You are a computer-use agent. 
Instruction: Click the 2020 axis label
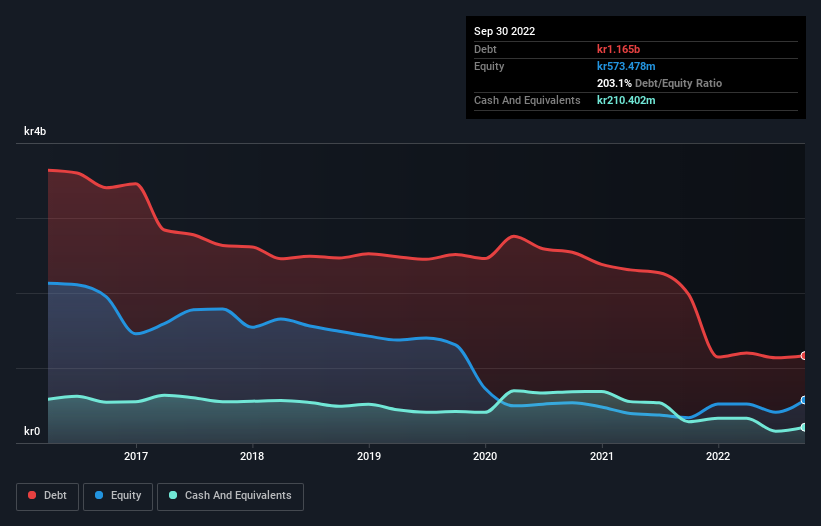pos(485,456)
